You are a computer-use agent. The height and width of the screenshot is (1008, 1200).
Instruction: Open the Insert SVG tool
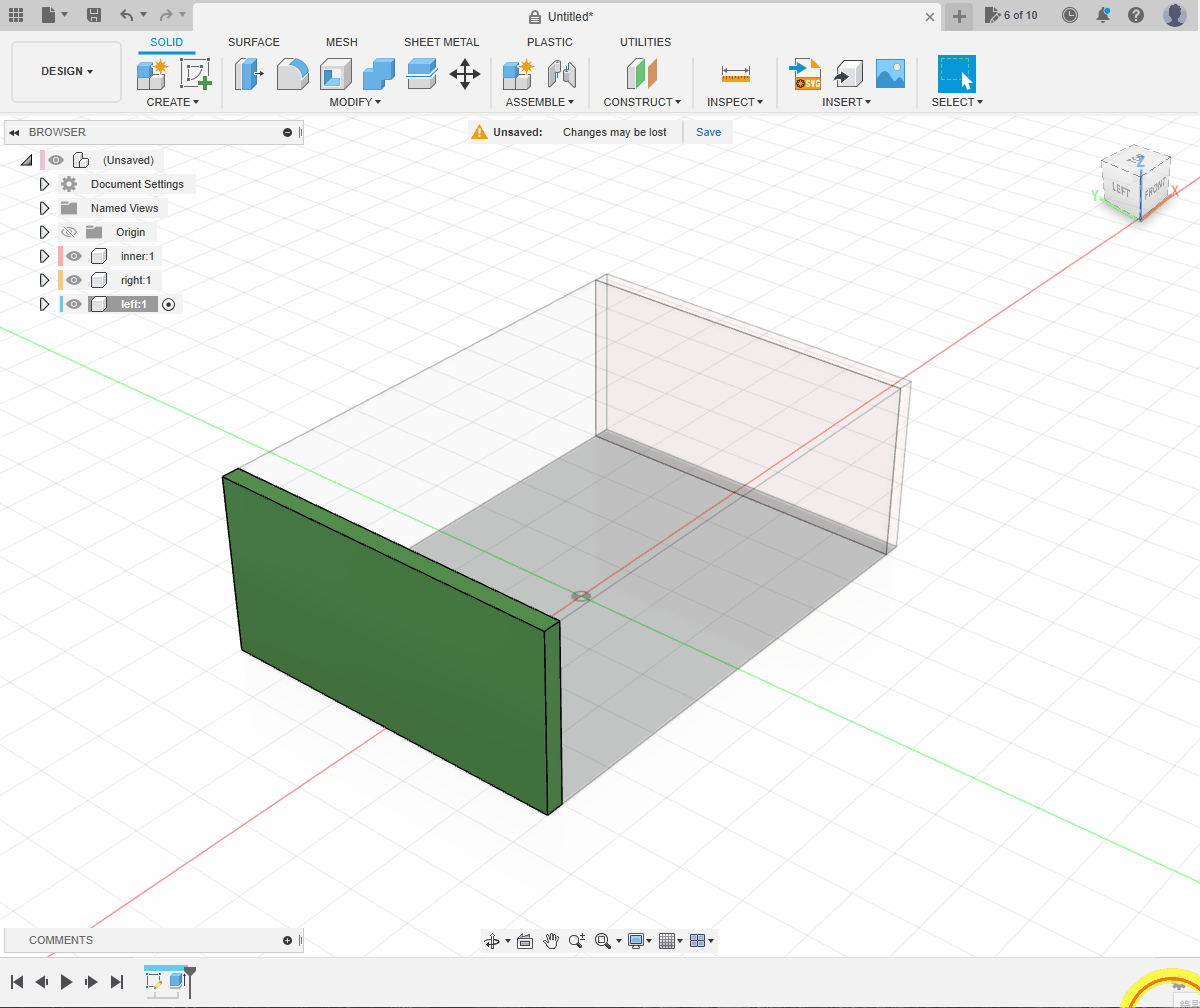805,75
